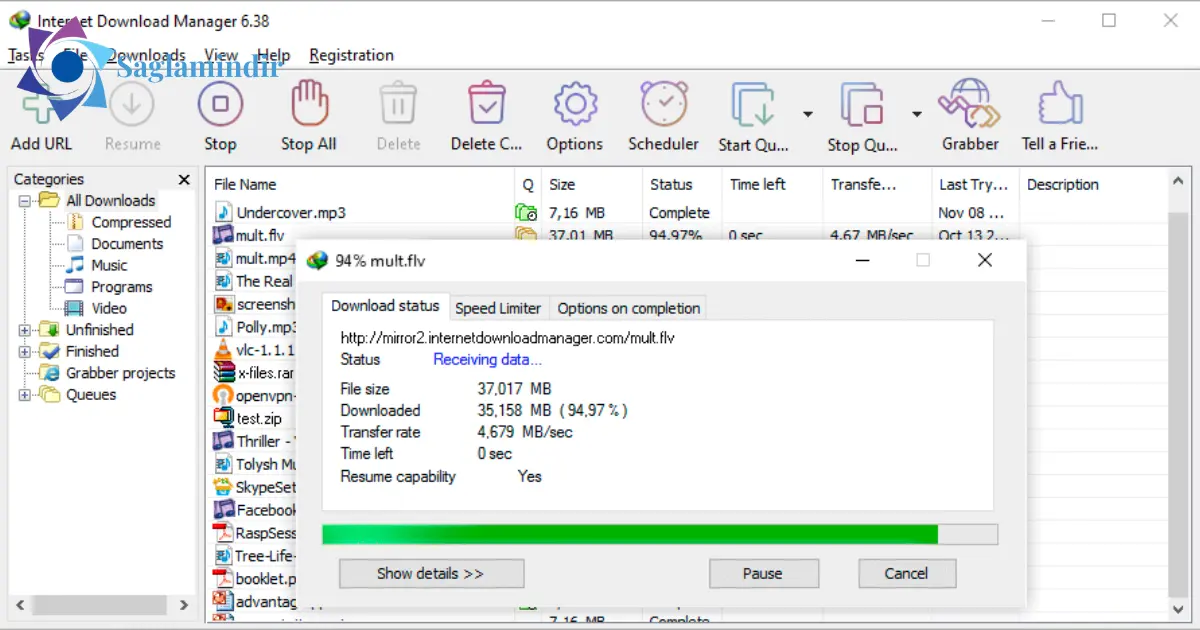Click the Stop toolbar icon

[220, 103]
